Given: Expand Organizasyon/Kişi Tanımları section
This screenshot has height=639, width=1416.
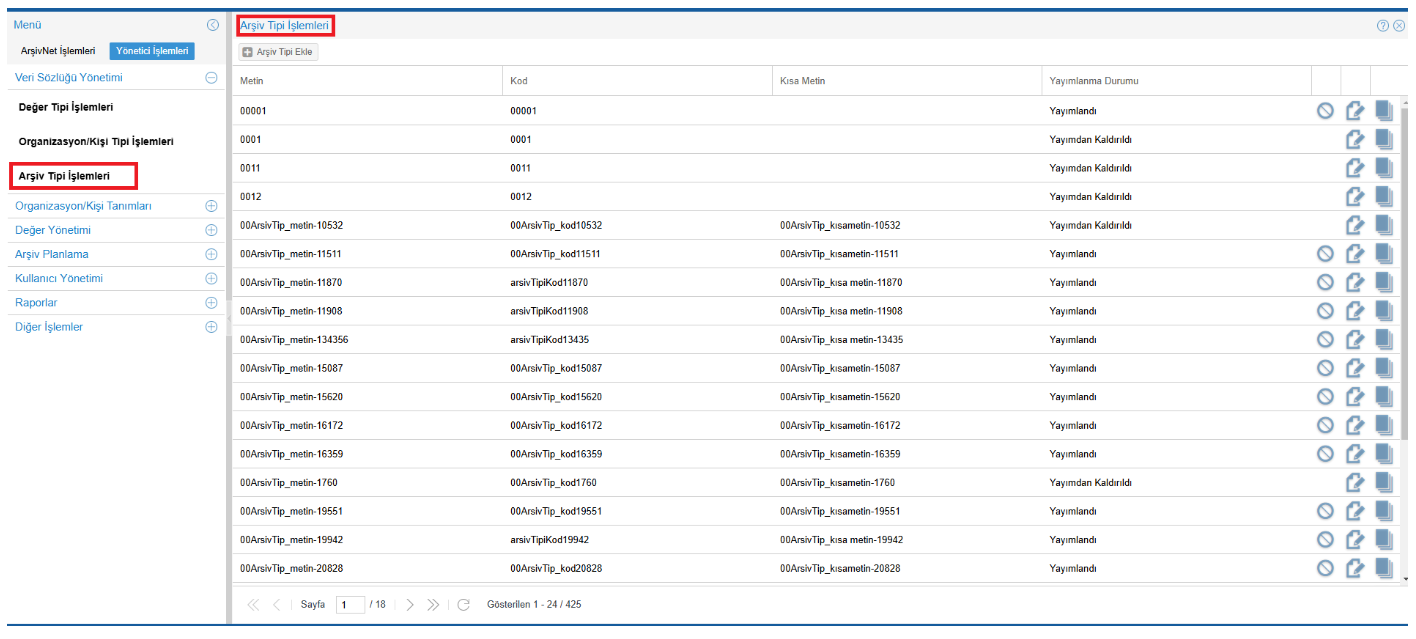Looking at the screenshot, I should 211,206.
